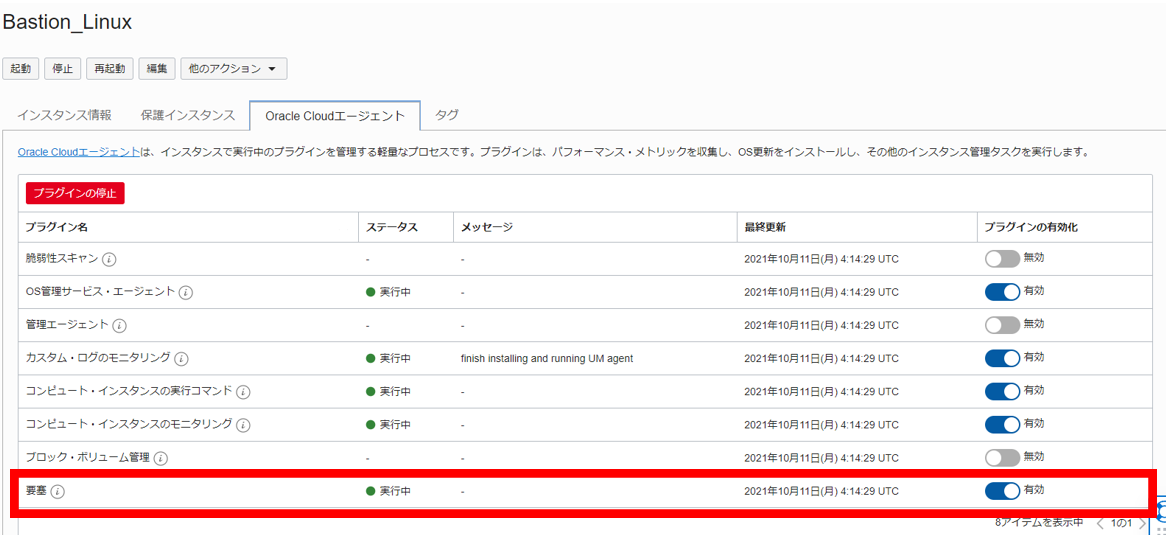Disable the カスタム・ログのモニタリング toggle
This screenshot has width=1166, height=535.
1002,358
